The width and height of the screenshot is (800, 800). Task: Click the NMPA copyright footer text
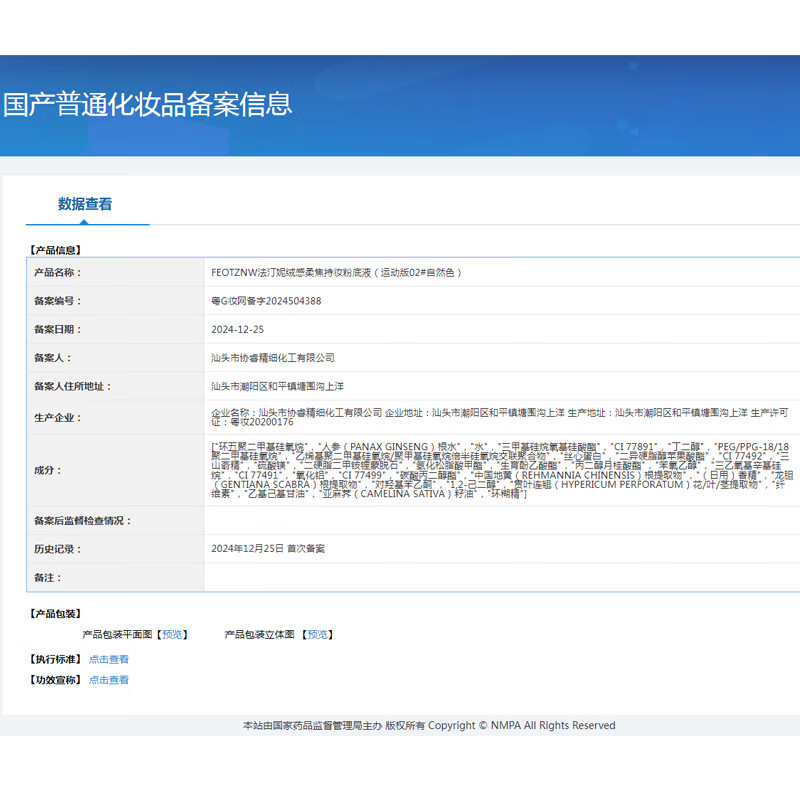(429, 725)
